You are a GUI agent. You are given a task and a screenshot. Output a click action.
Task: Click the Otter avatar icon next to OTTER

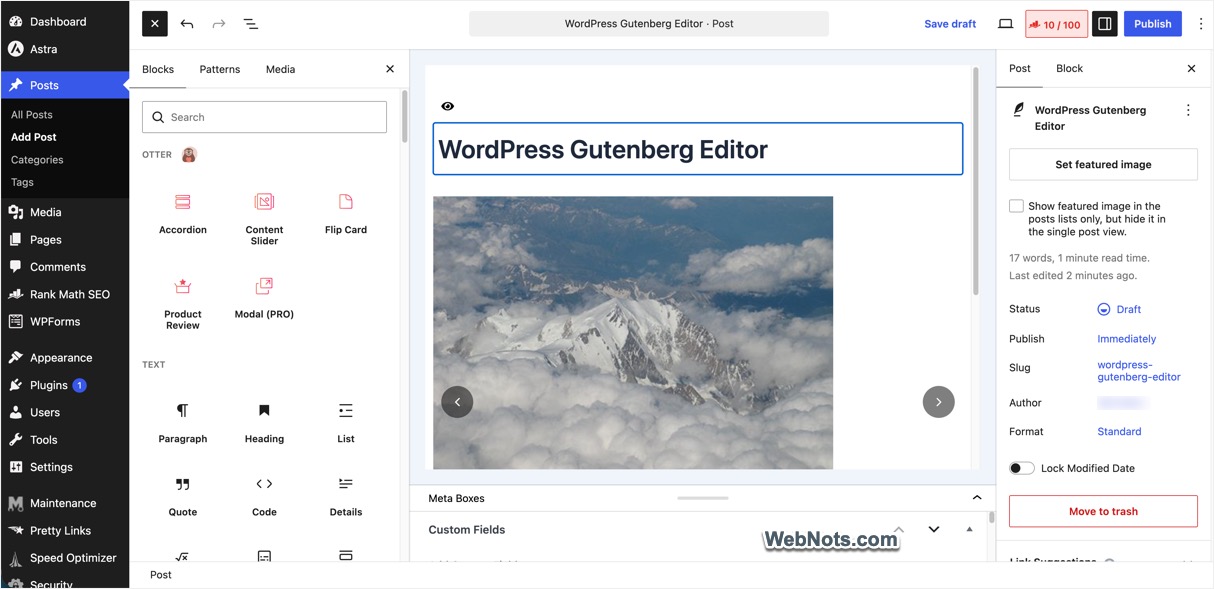point(189,155)
